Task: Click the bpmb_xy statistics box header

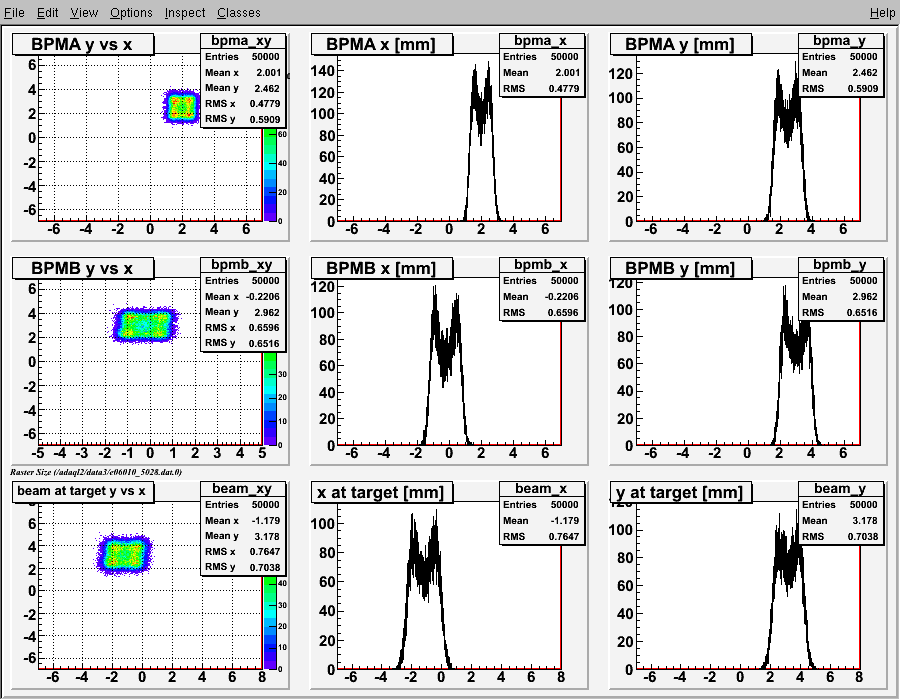Action: tap(242, 265)
